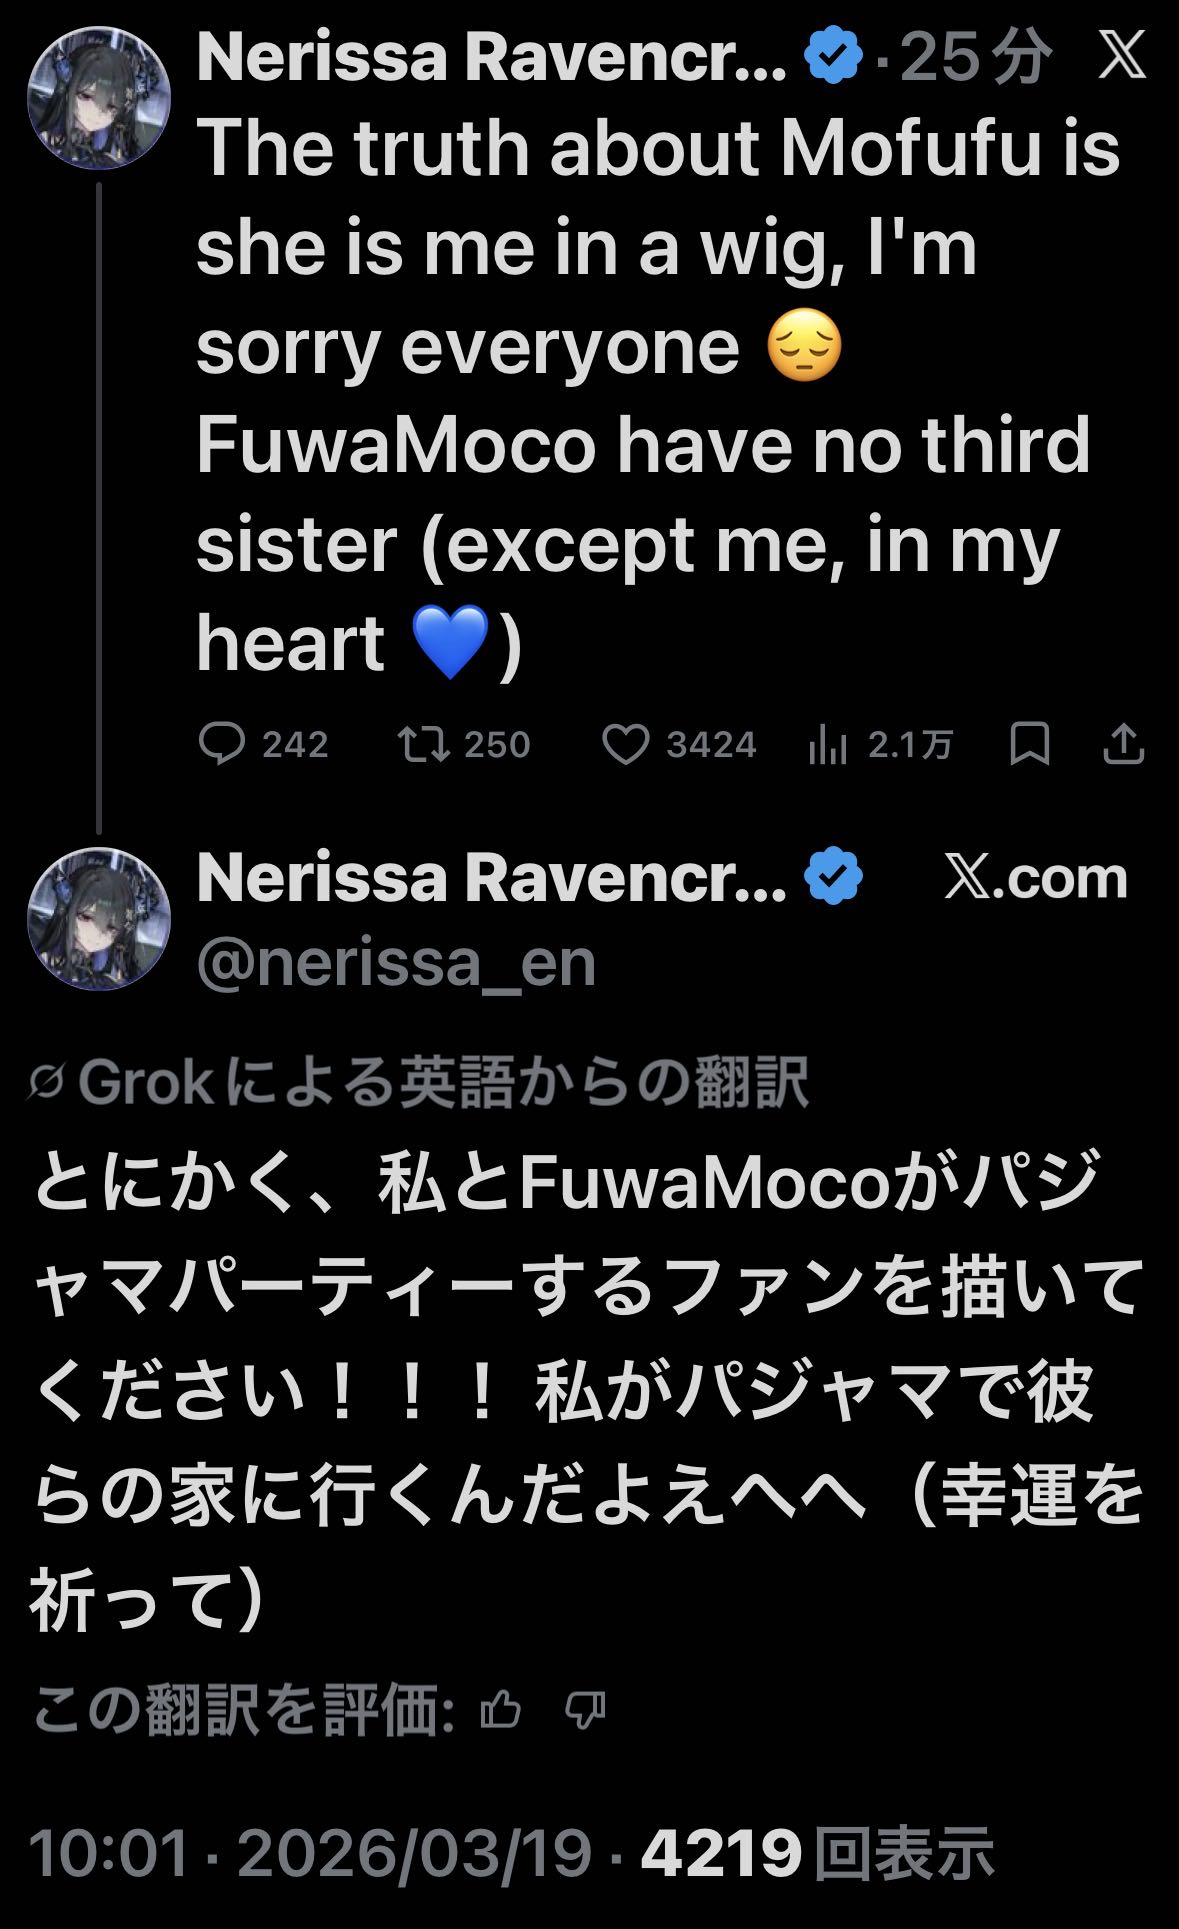Click the retweet arrows icon
1179x1929 pixels.
click(x=424, y=745)
